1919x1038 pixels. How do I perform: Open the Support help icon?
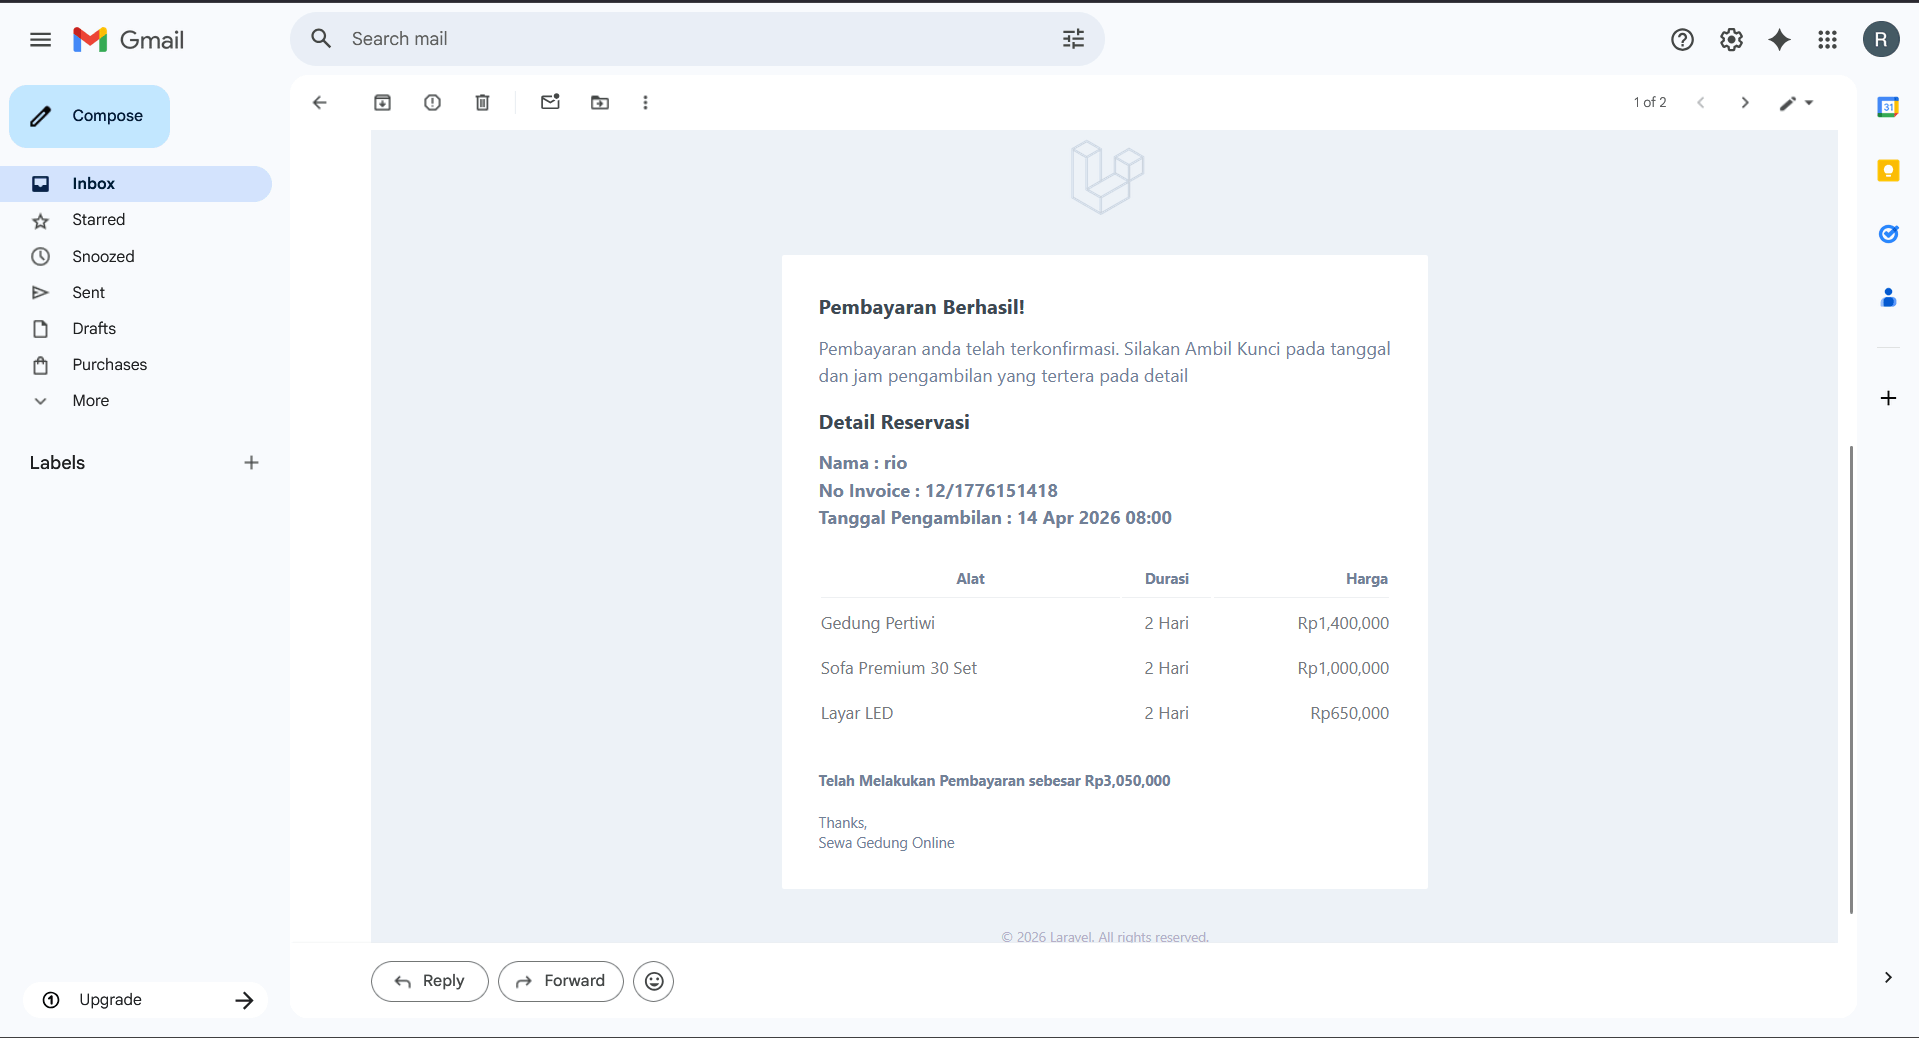[x=1682, y=40]
